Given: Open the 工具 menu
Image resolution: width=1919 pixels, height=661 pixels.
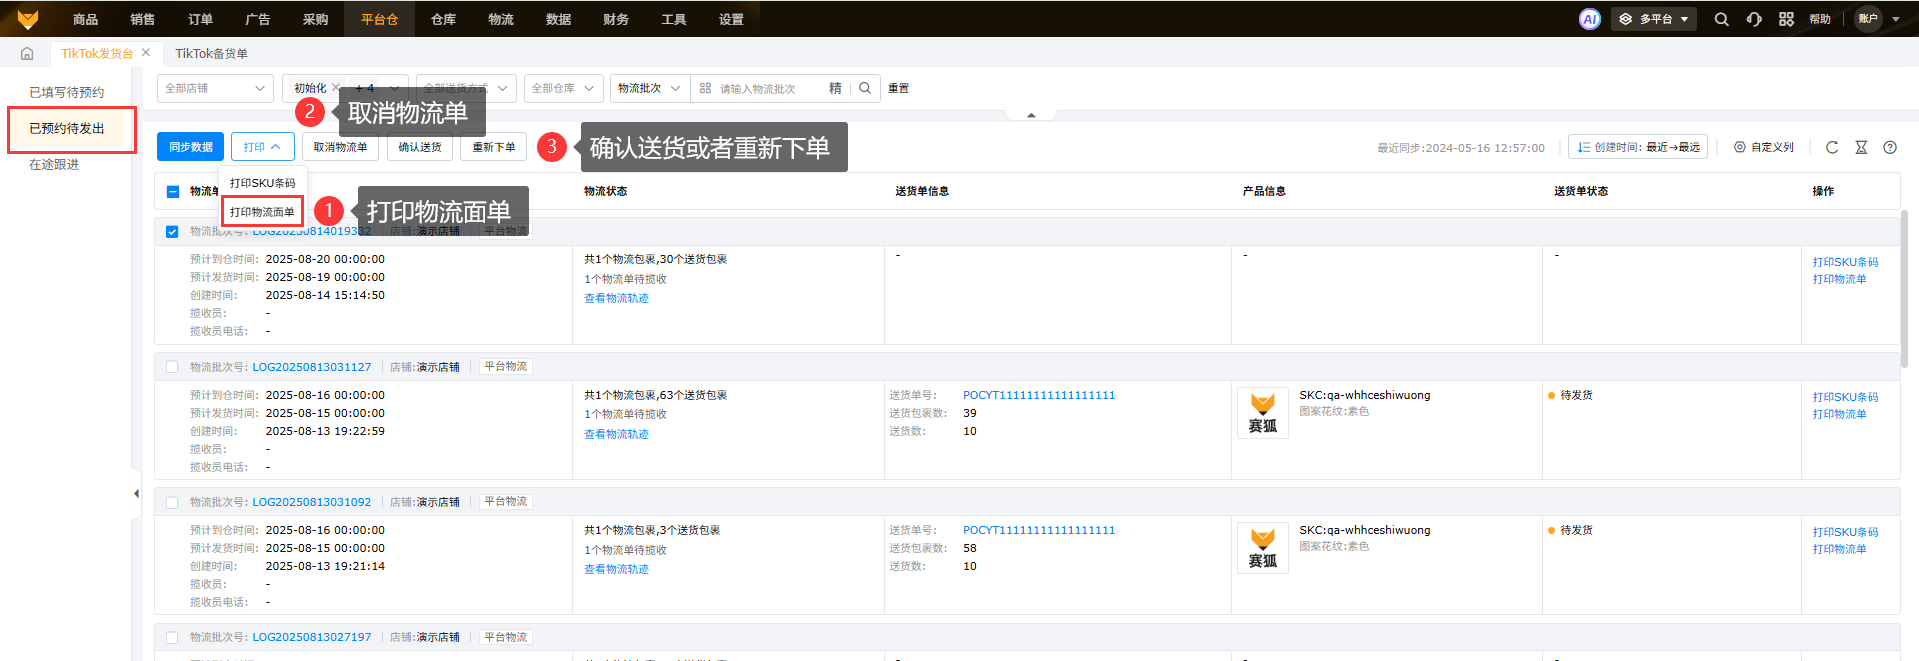Looking at the screenshot, I should (673, 19).
